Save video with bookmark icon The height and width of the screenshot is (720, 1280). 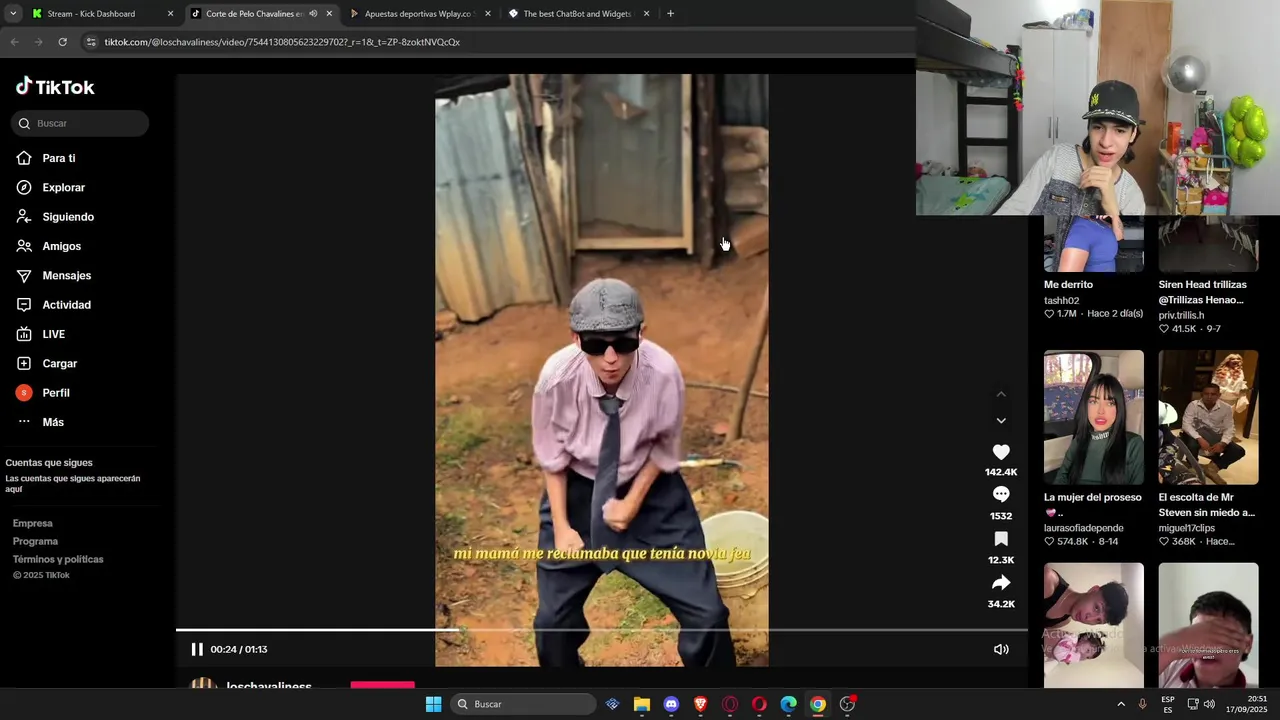1001,539
